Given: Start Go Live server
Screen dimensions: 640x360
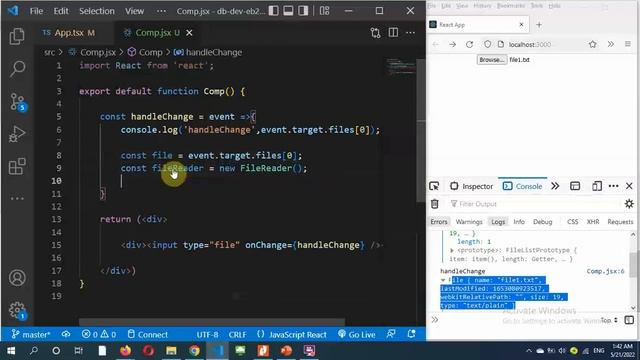Looking at the screenshot, I should [357, 335].
